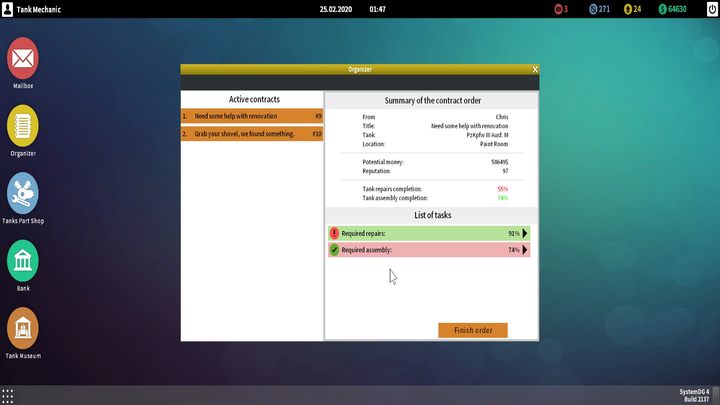Open the app grid in bottom-left corner
The height and width of the screenshot is (405, 720).
[x=7, y=395]
